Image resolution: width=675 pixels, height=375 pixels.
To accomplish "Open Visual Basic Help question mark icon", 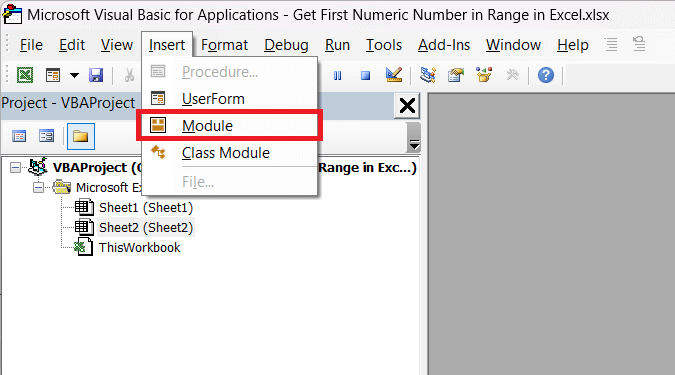I will coord(546,75).
